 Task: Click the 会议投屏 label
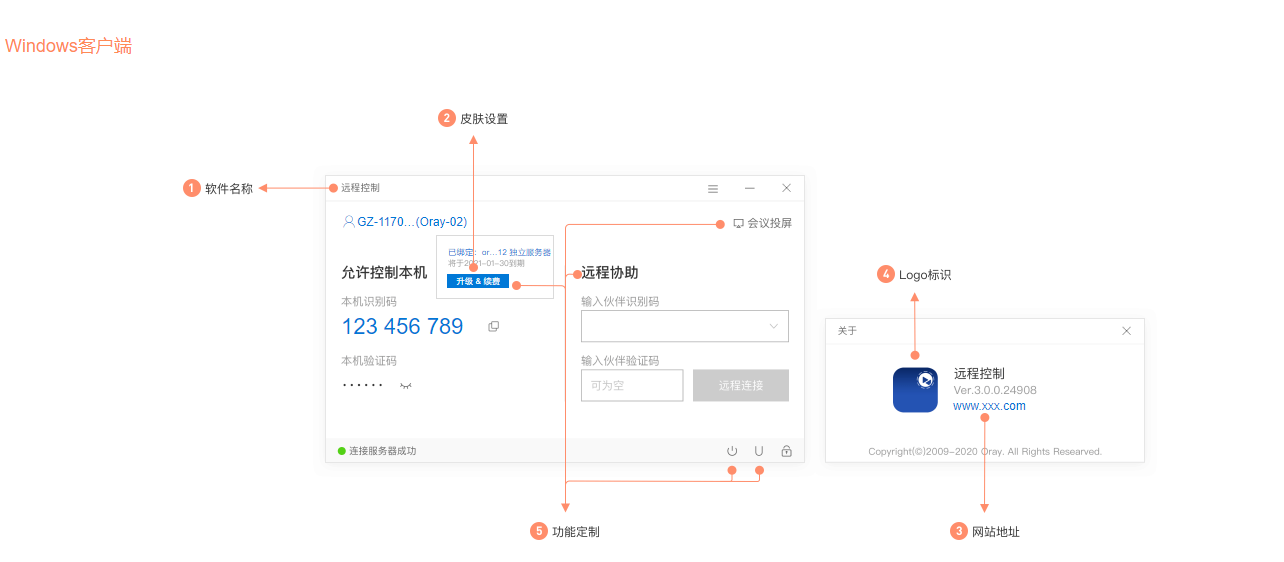(769, 223)
